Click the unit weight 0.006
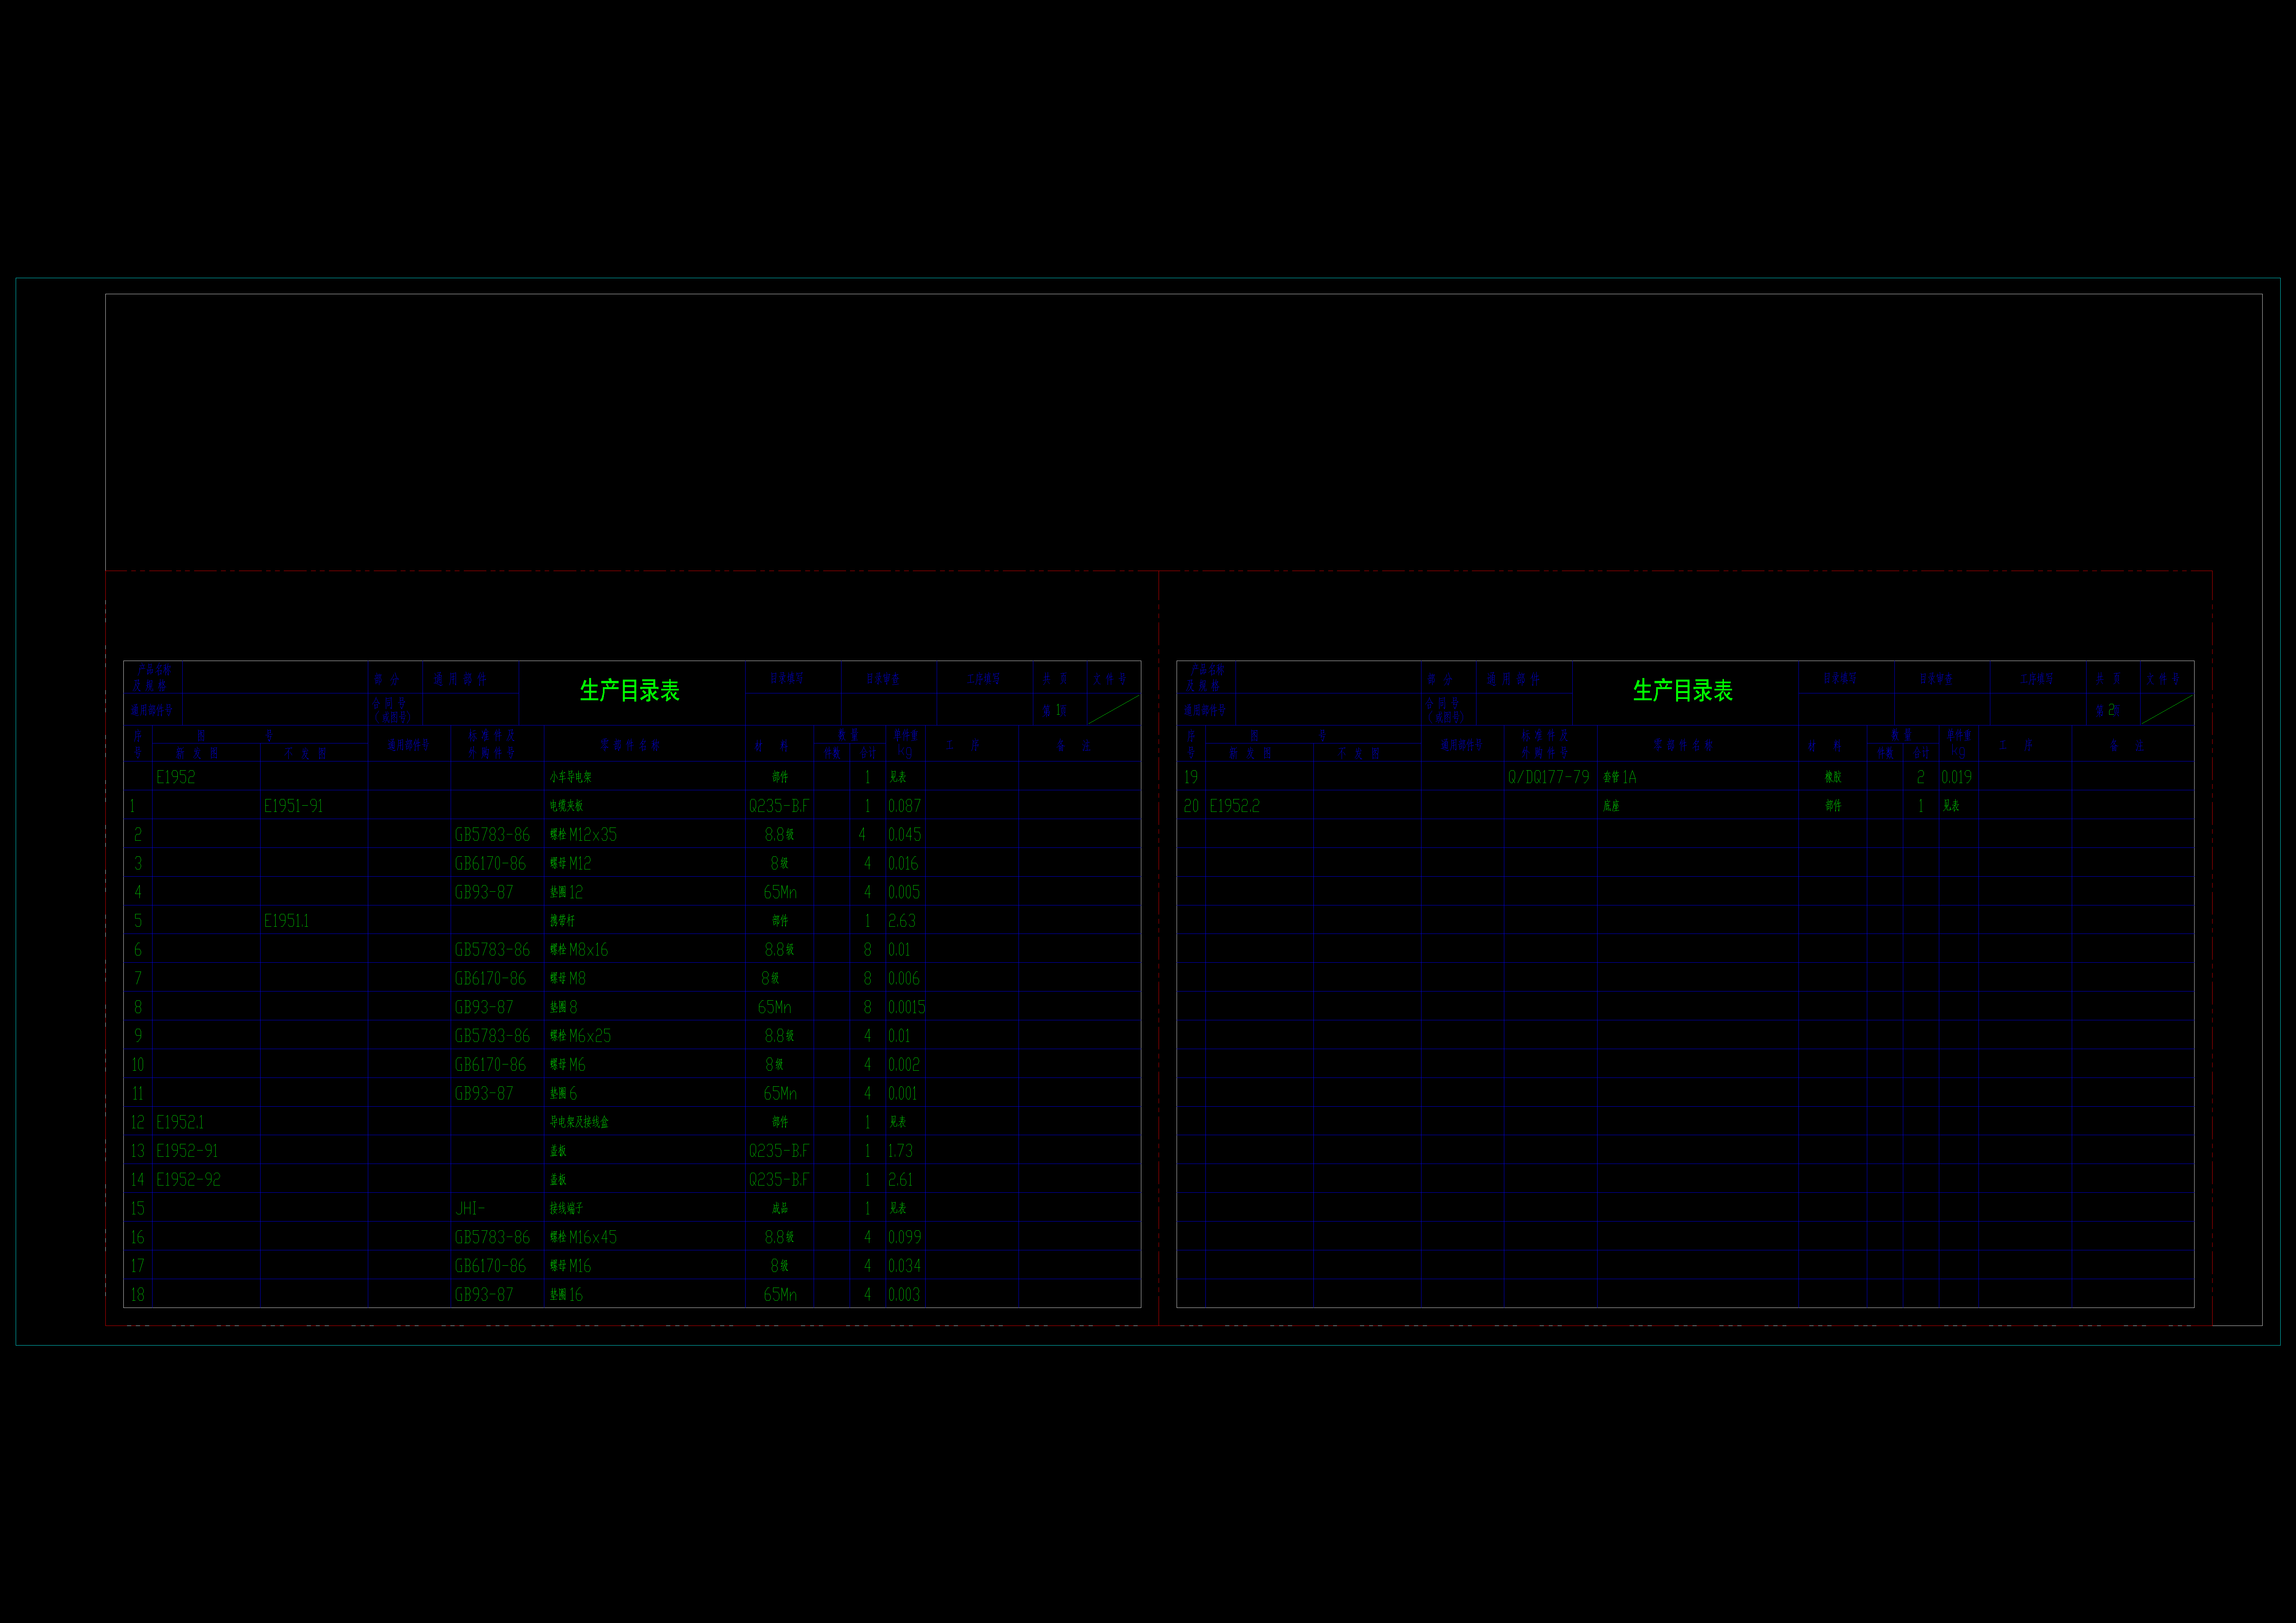Screen dimensions: 2296x1623 (x=904, y=979)
